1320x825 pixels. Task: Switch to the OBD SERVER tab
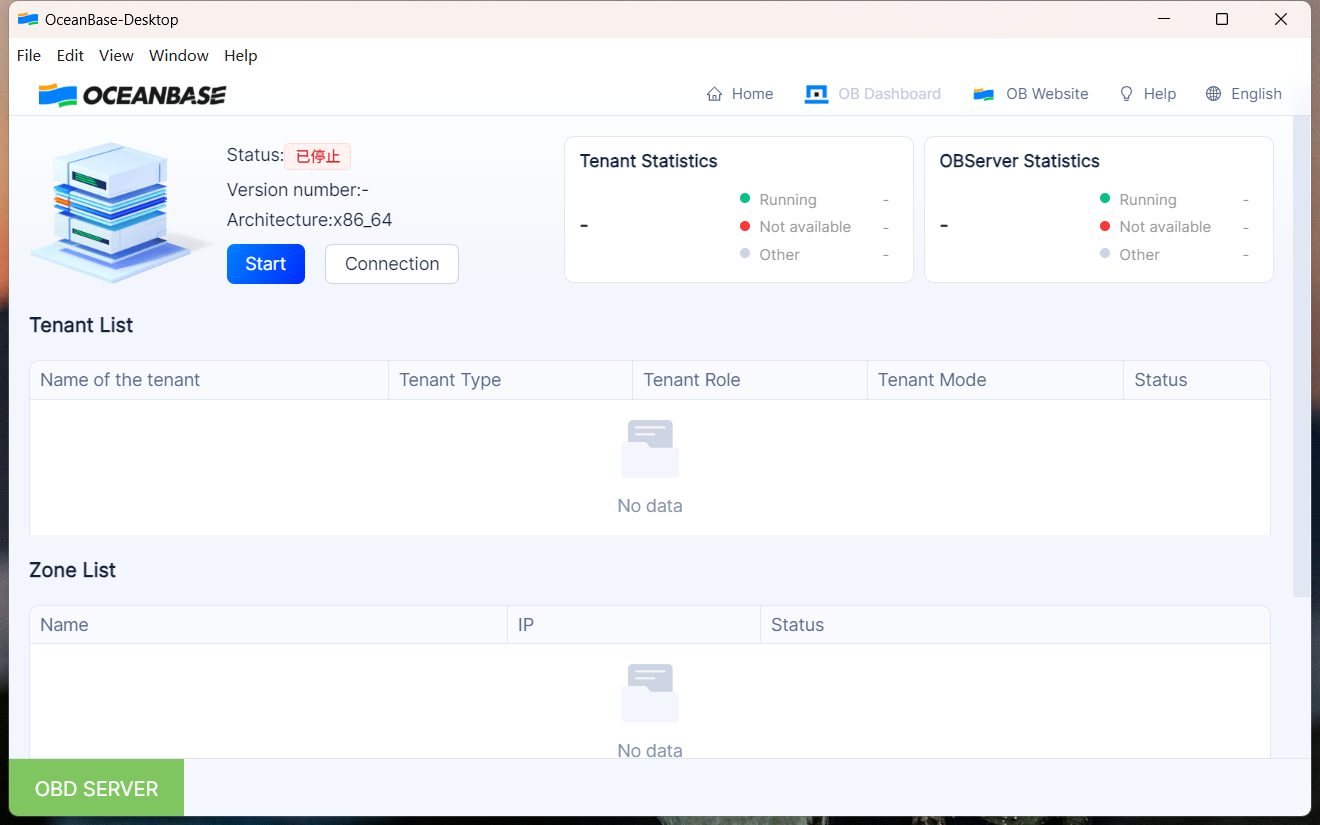click(96, 788)
